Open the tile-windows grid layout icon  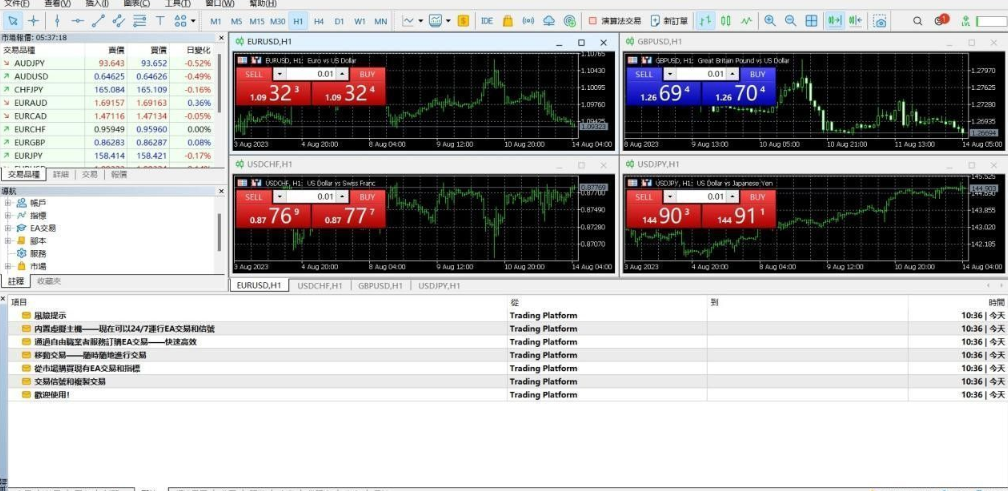coord(811,20)
